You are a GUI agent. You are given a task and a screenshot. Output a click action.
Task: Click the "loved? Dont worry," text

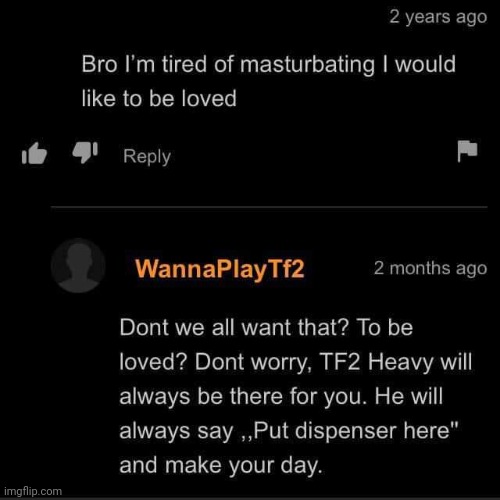pos(216,362)
